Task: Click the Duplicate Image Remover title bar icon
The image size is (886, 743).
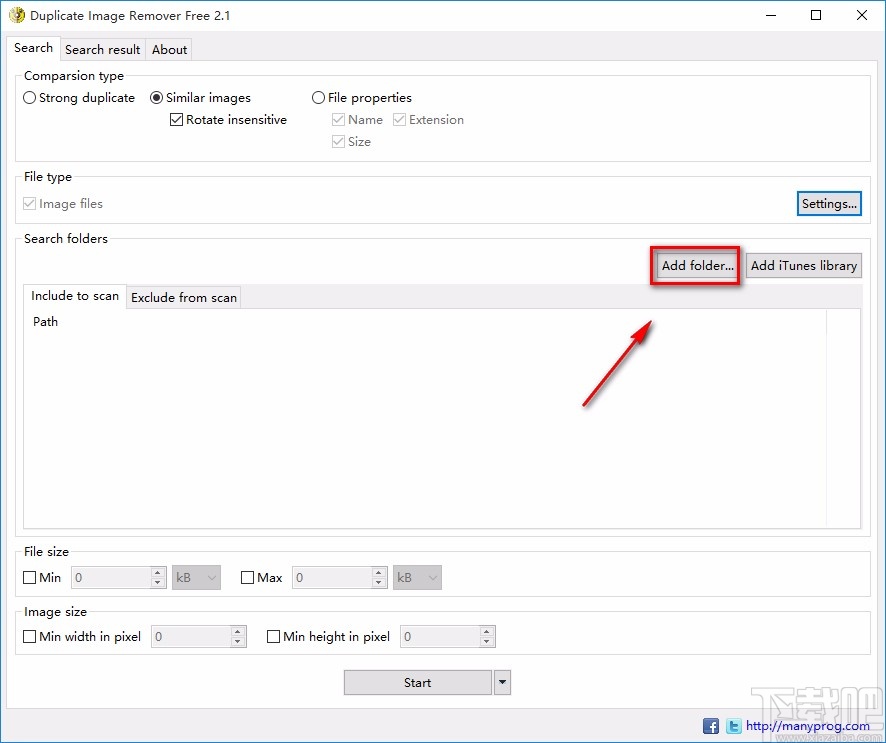Action: (17, 15)
